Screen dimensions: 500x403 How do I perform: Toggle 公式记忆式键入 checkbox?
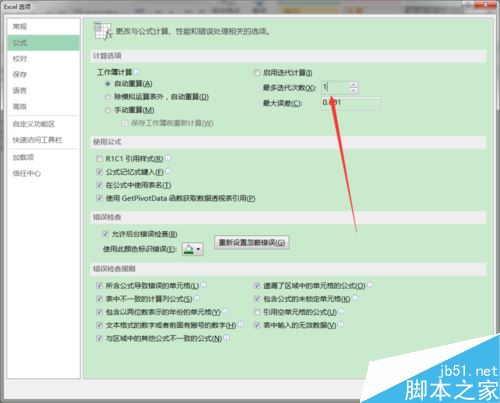99,172
